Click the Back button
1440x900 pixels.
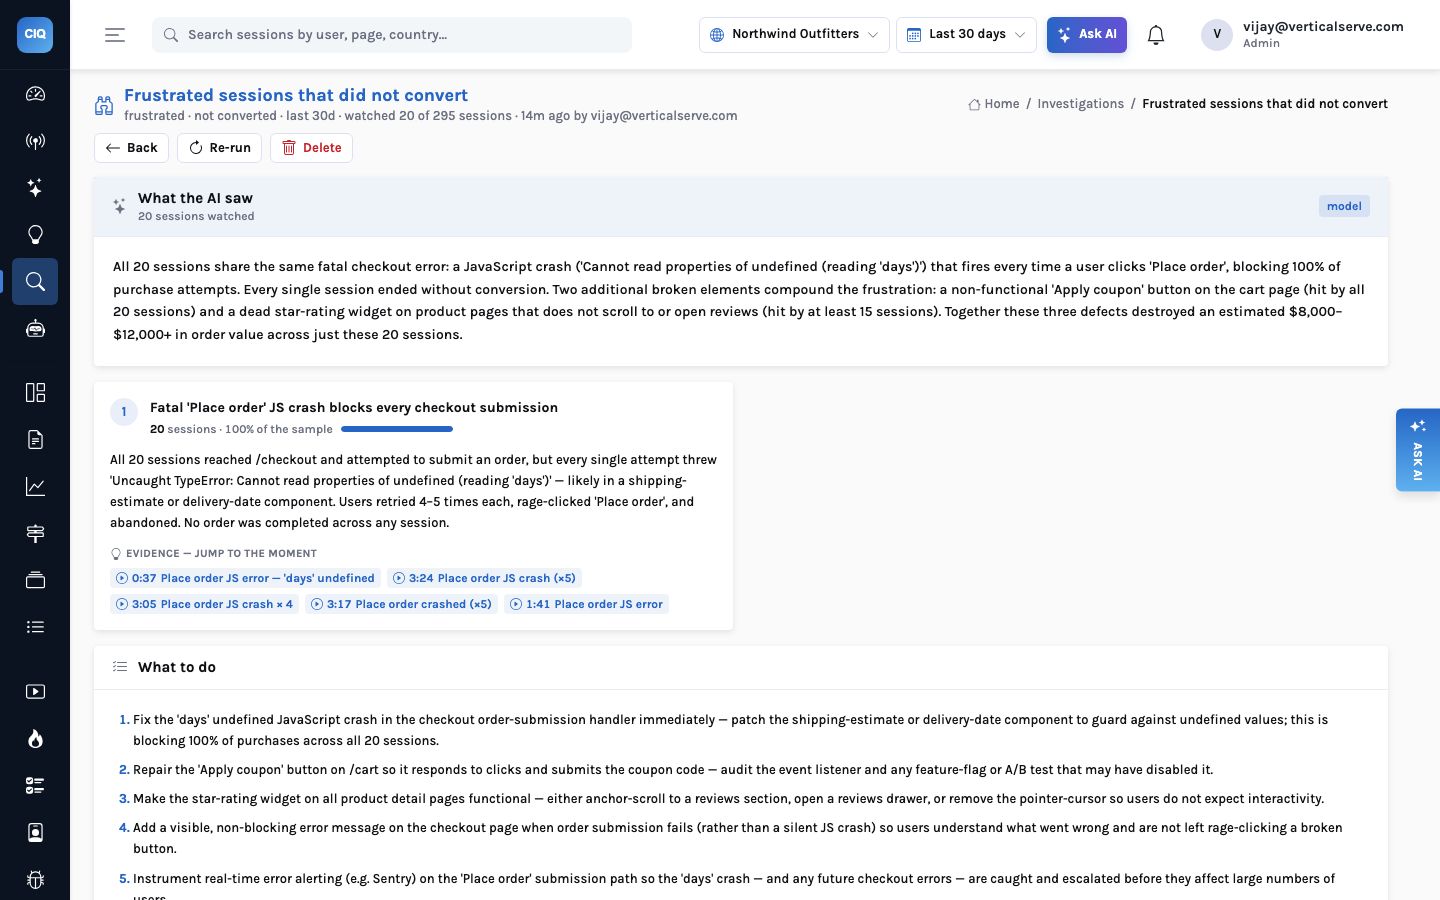tap(131, 148)
